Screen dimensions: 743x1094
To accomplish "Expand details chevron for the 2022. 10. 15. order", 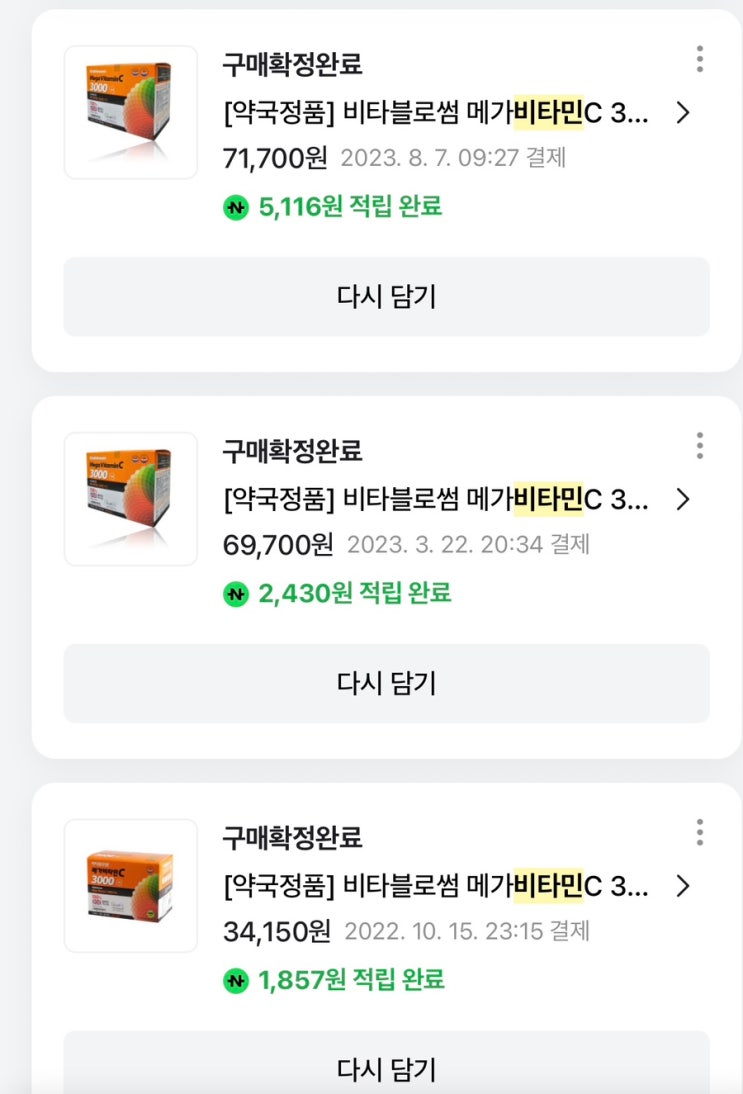I will [x=683, y=886].
